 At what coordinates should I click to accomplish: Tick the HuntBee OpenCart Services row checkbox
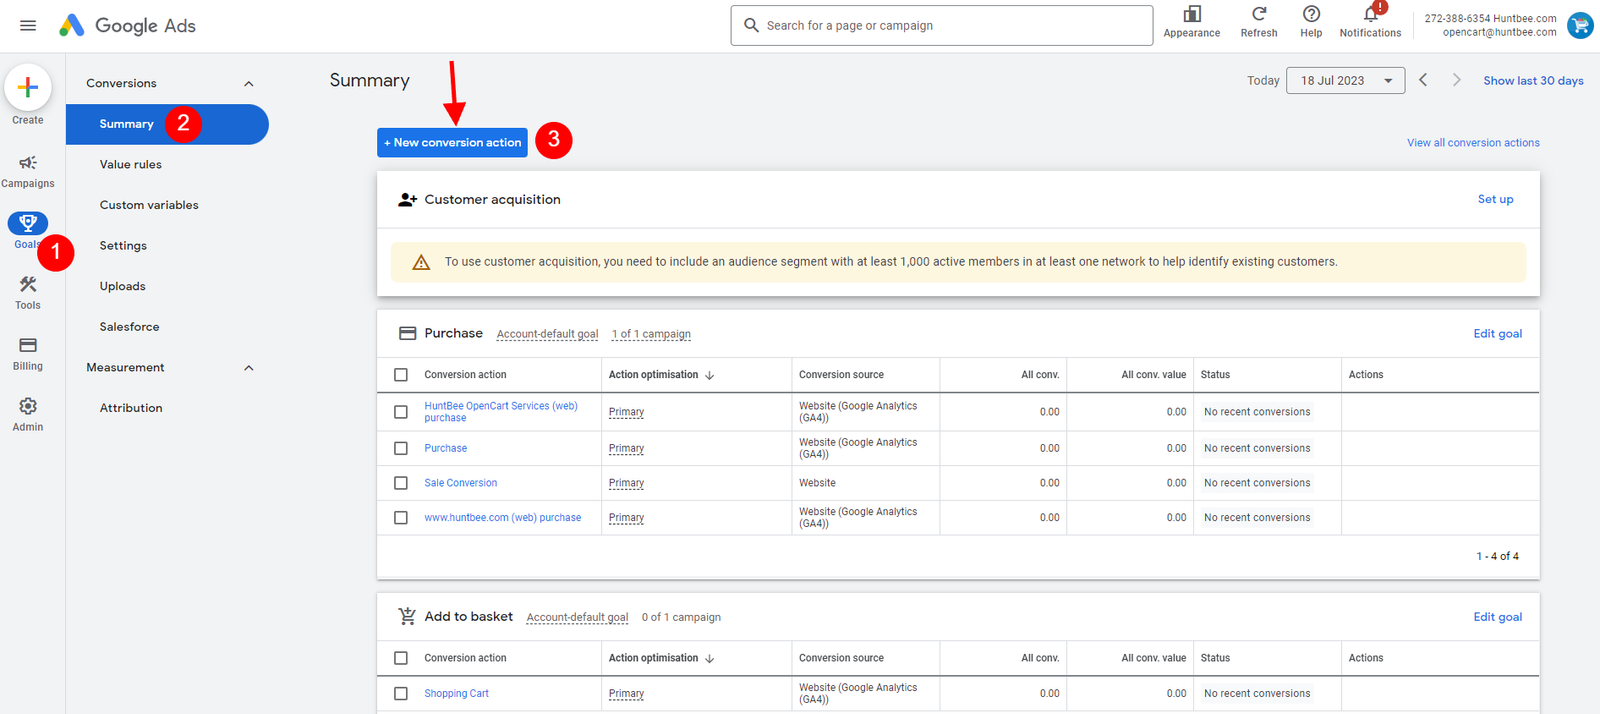point(401,412)
